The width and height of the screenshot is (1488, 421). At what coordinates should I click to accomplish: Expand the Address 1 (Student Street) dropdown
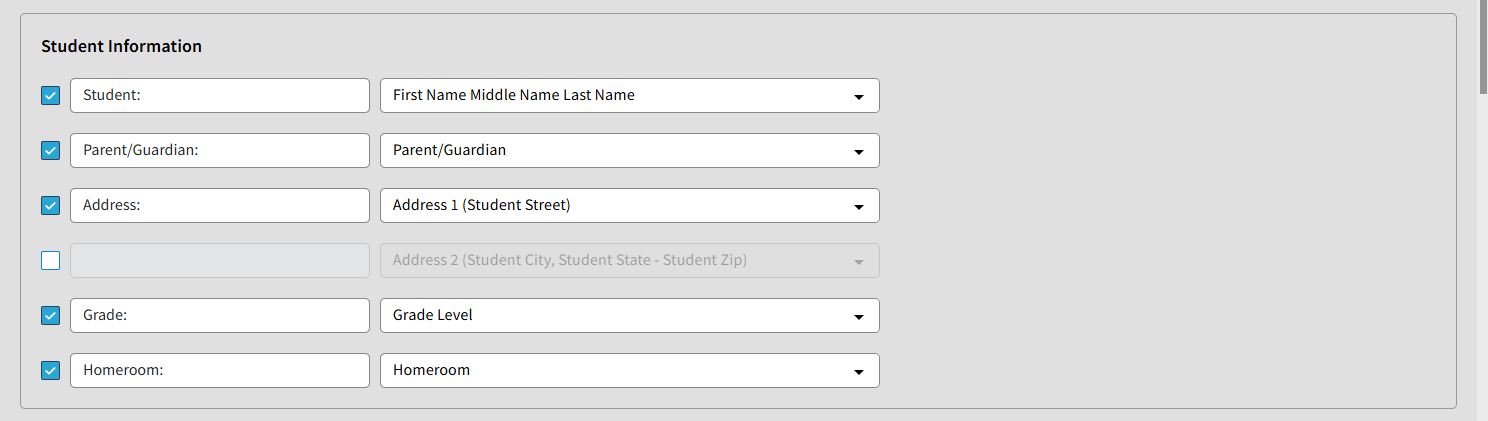629,206
